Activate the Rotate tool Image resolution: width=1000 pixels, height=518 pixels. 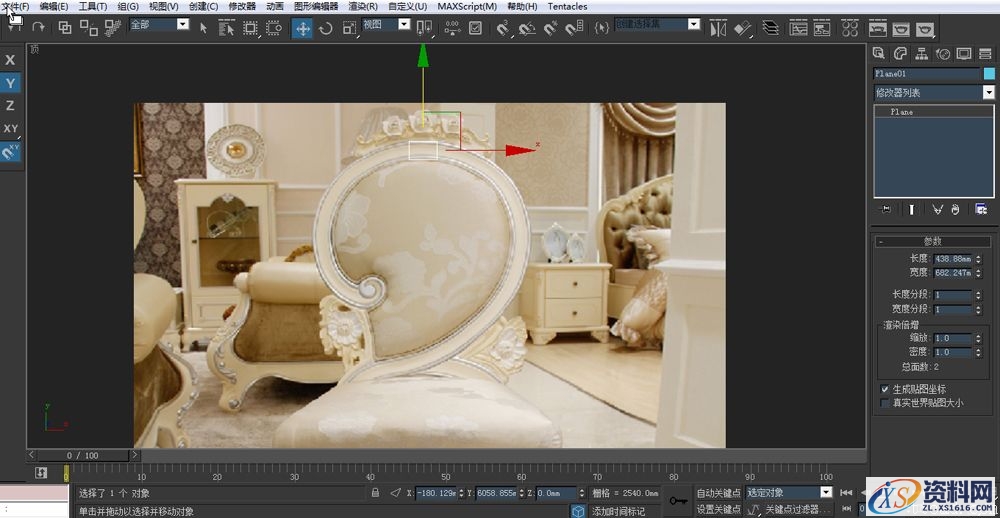point(326,28)
